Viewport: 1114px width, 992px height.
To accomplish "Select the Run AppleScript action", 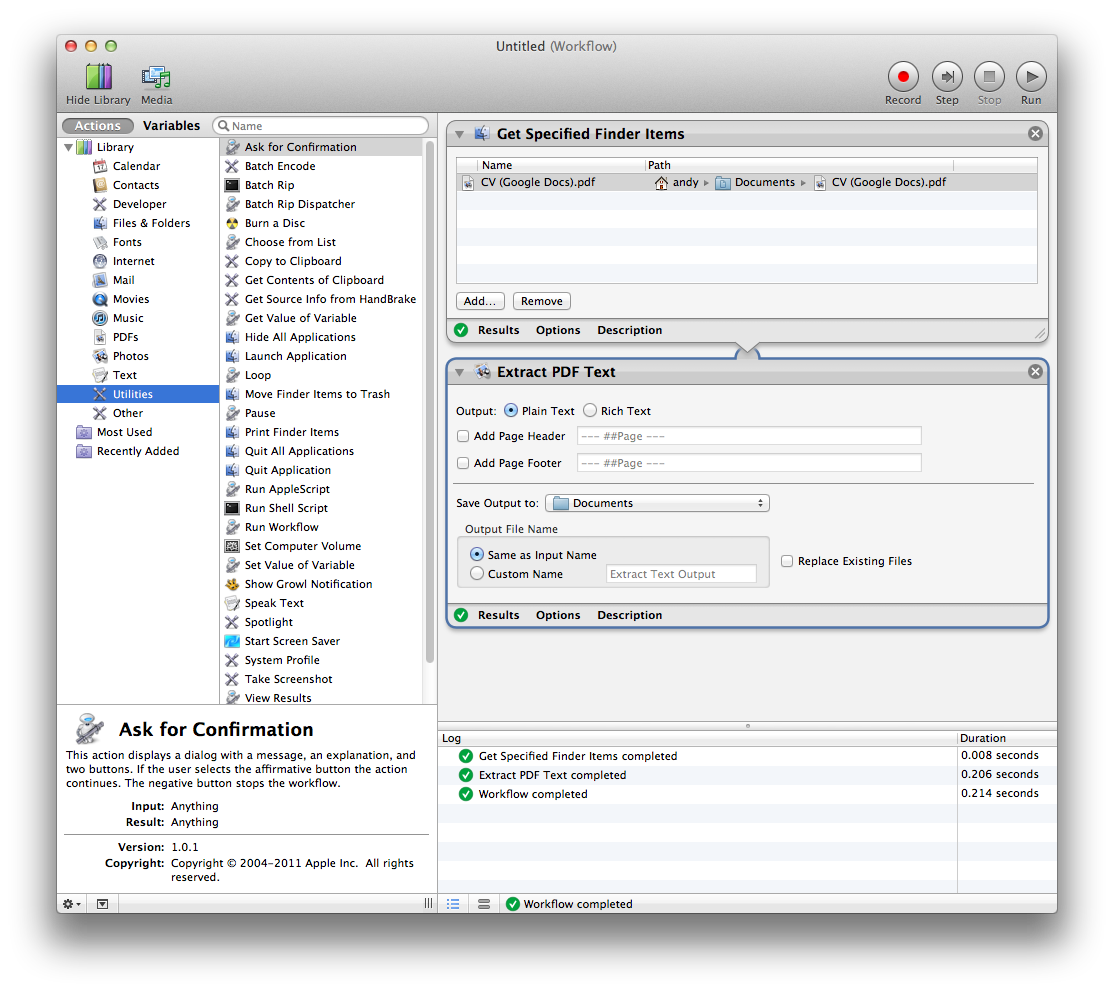I will click(287, 489).
